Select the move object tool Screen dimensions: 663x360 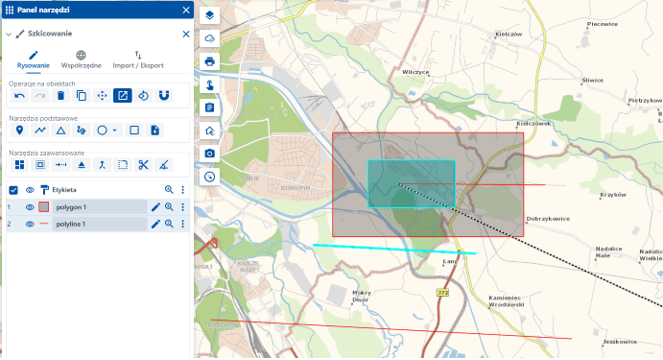pyautogui.click(x=102, y=96)
